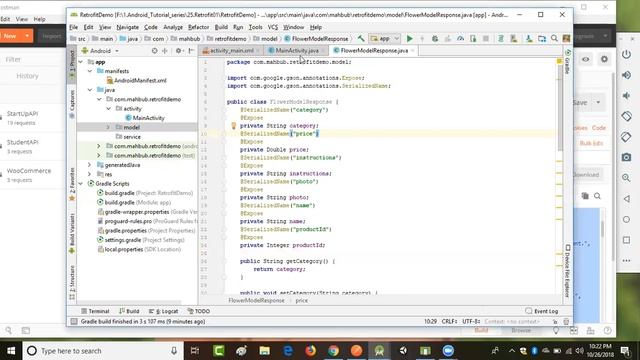Open the Navigate menu

tap(127, 27)
